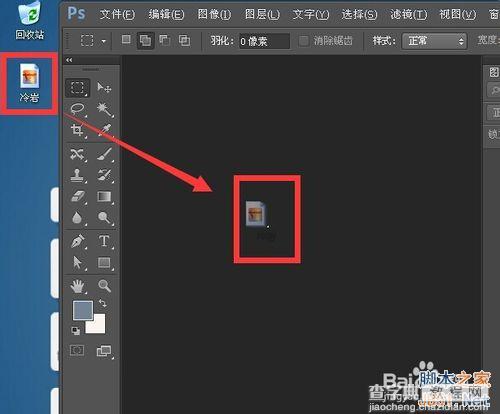The image size is (500, 414).
Task: Select the 冷岩 image file on desktop
Action: [29, 83]
